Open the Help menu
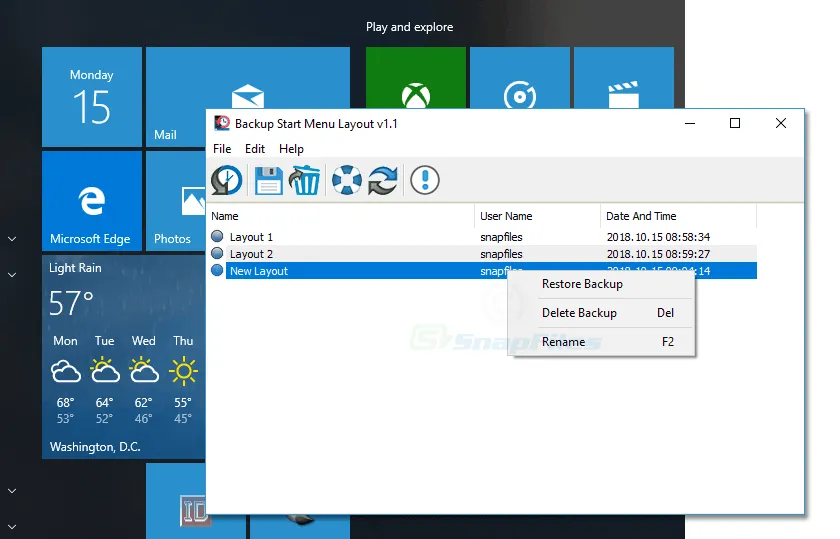This screenshot has width=840, height=539. click(291, 149)
